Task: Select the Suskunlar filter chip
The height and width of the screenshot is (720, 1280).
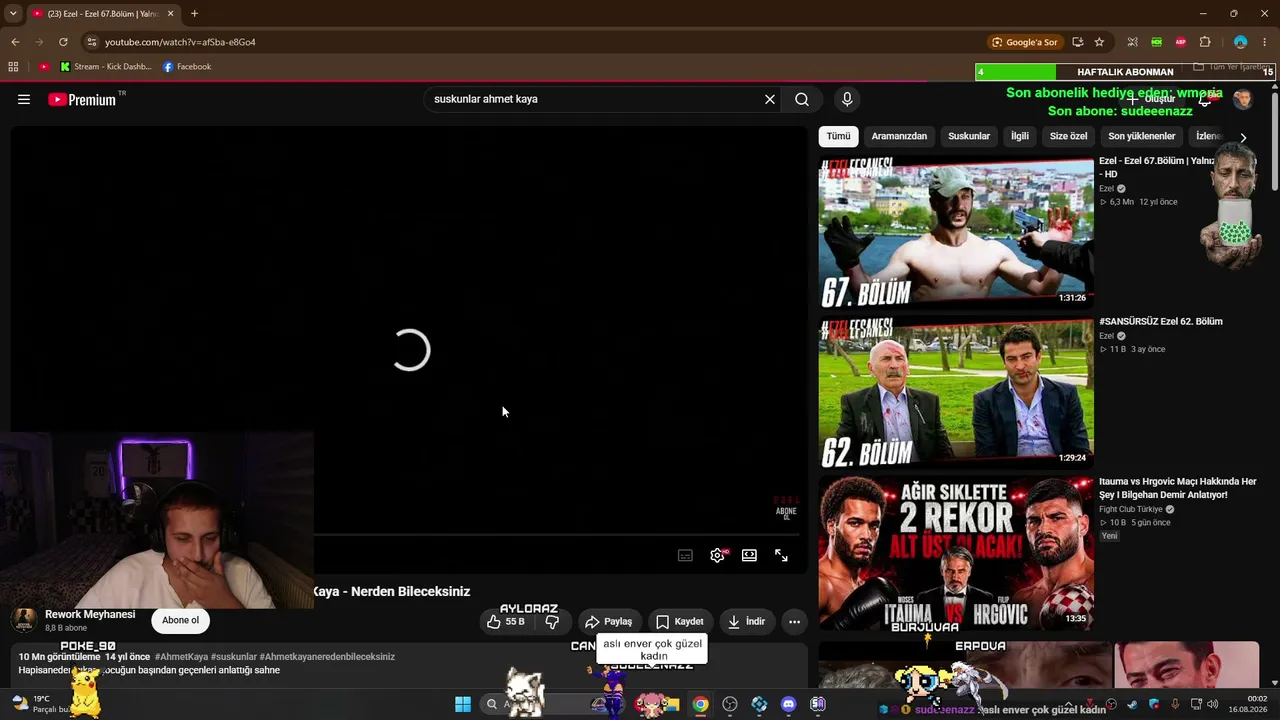Action: coord(969,136)
